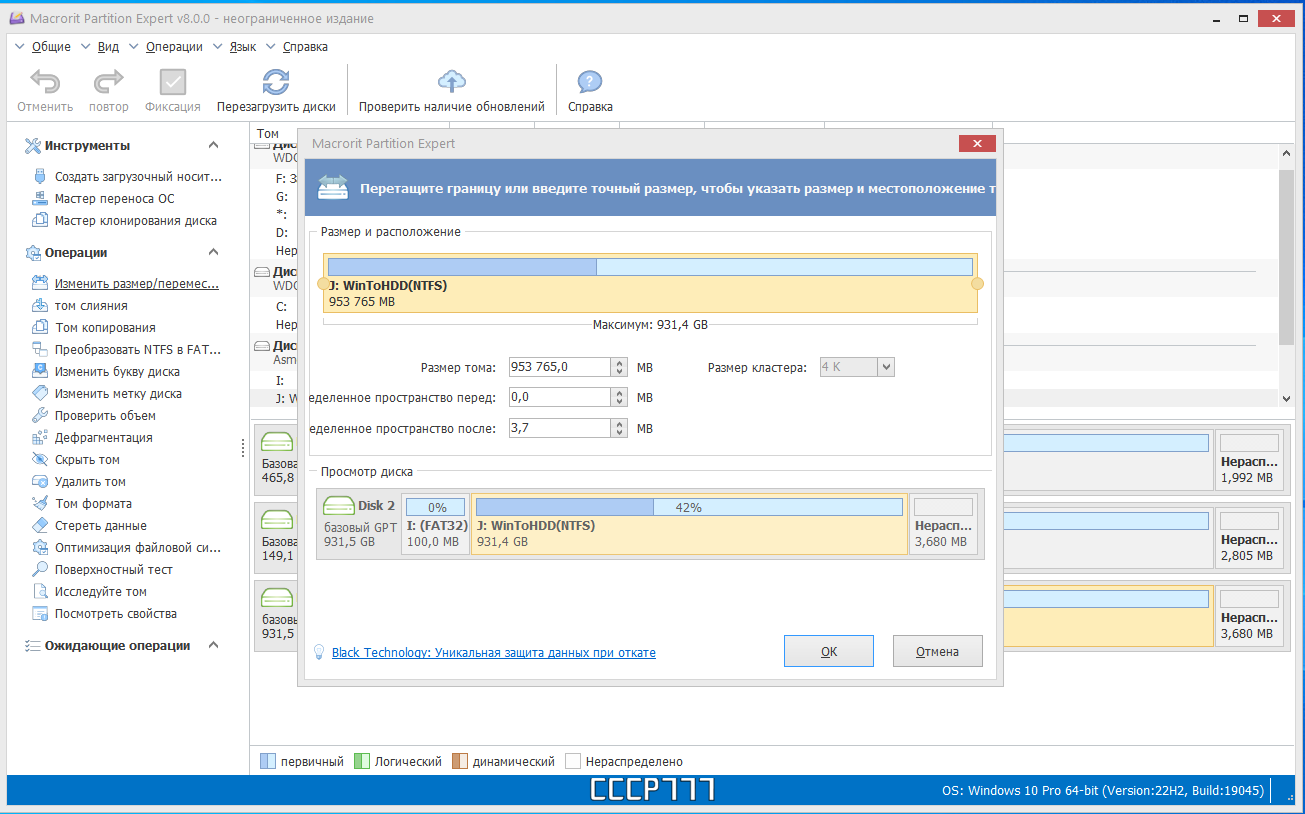This screenshot has width=1305, height=814.
Task: Click the Создать загрузочный носитель icon
Action: (40, 176)
